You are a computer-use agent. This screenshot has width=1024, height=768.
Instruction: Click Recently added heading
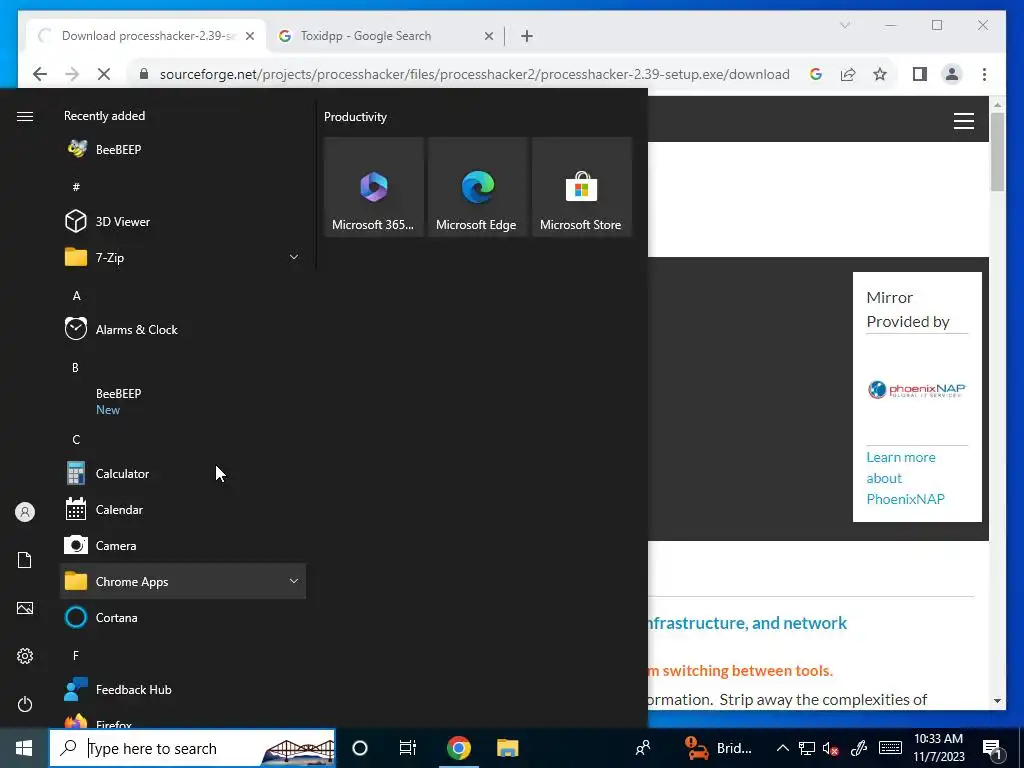104,116
